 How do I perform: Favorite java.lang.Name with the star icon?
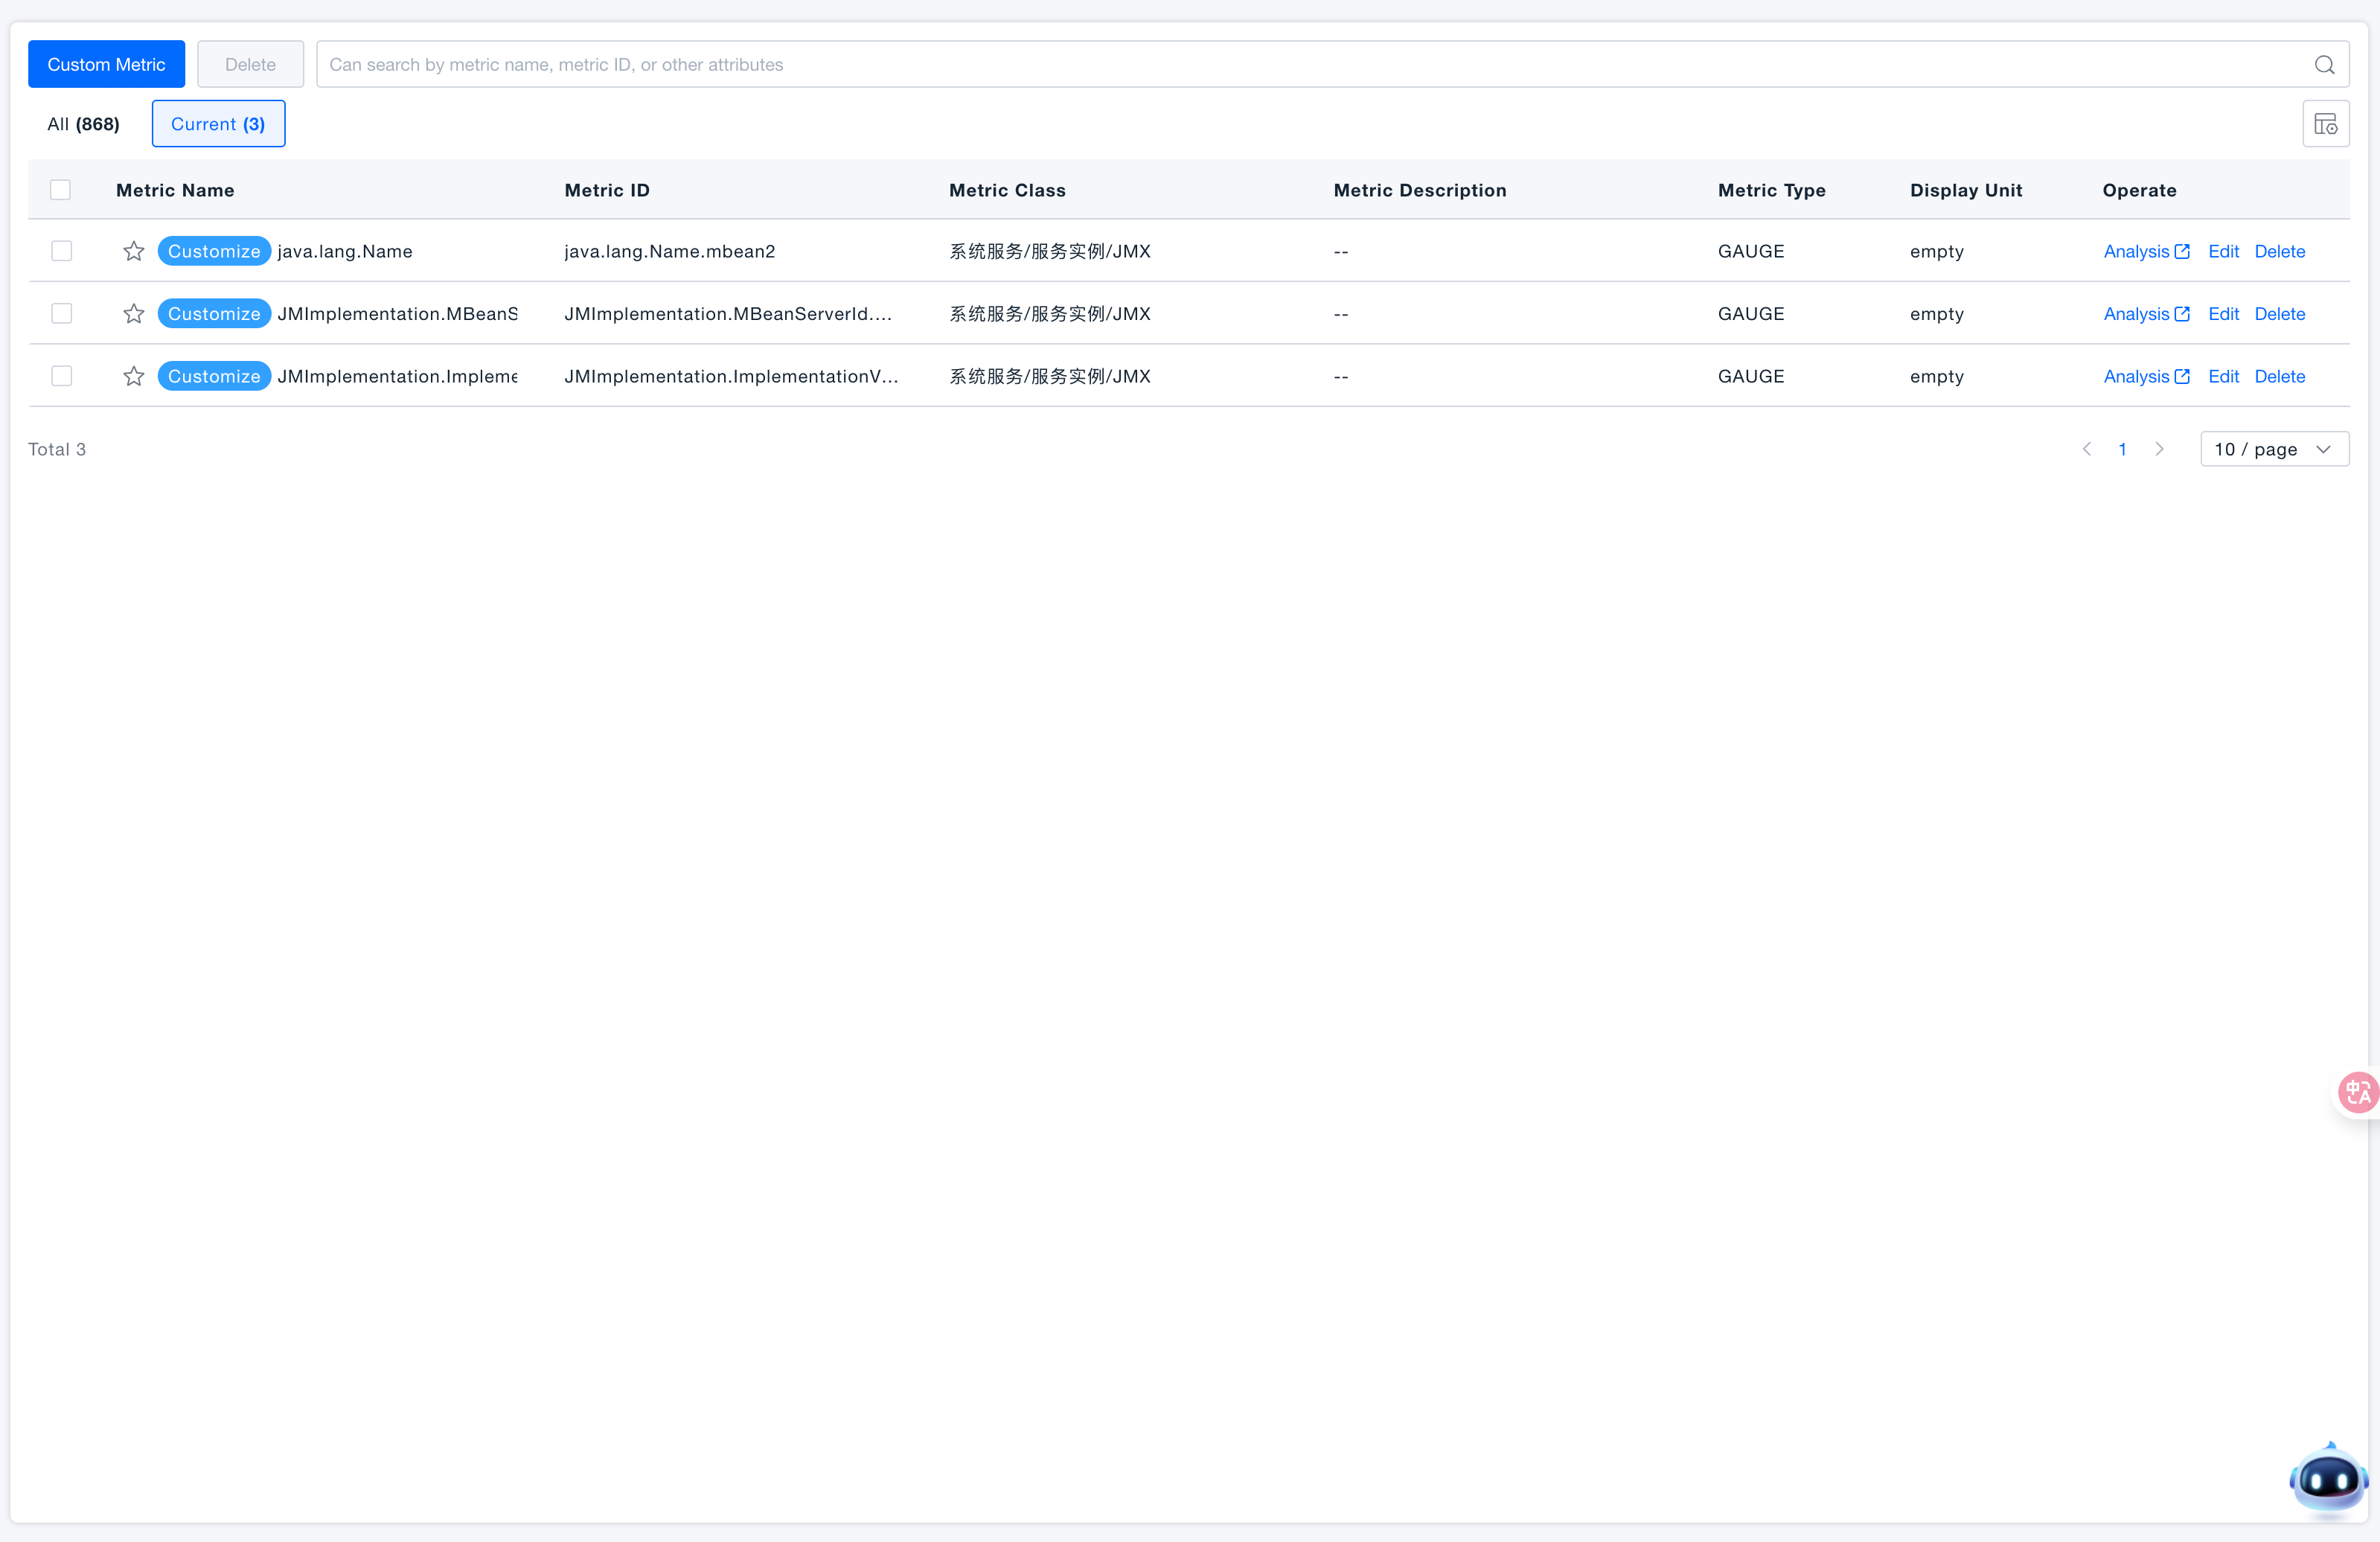point(134,251)
